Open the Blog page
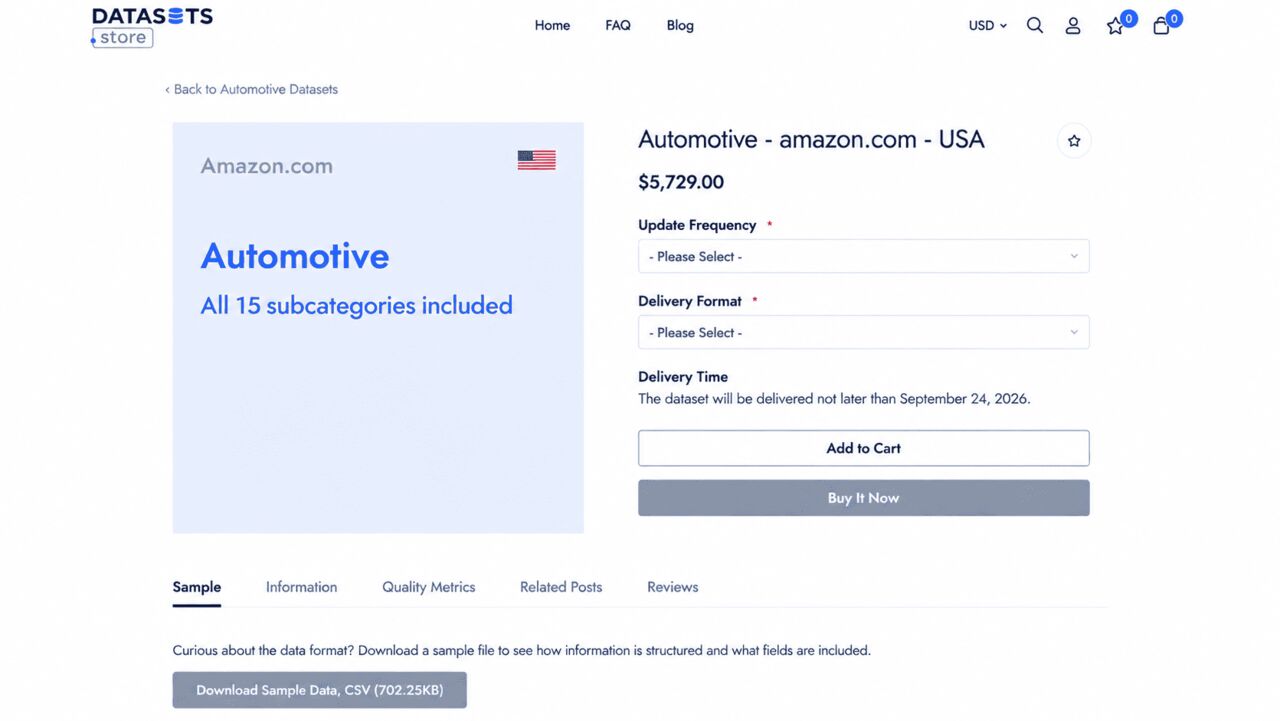The image size is (1280, 721). coord(680,26)
